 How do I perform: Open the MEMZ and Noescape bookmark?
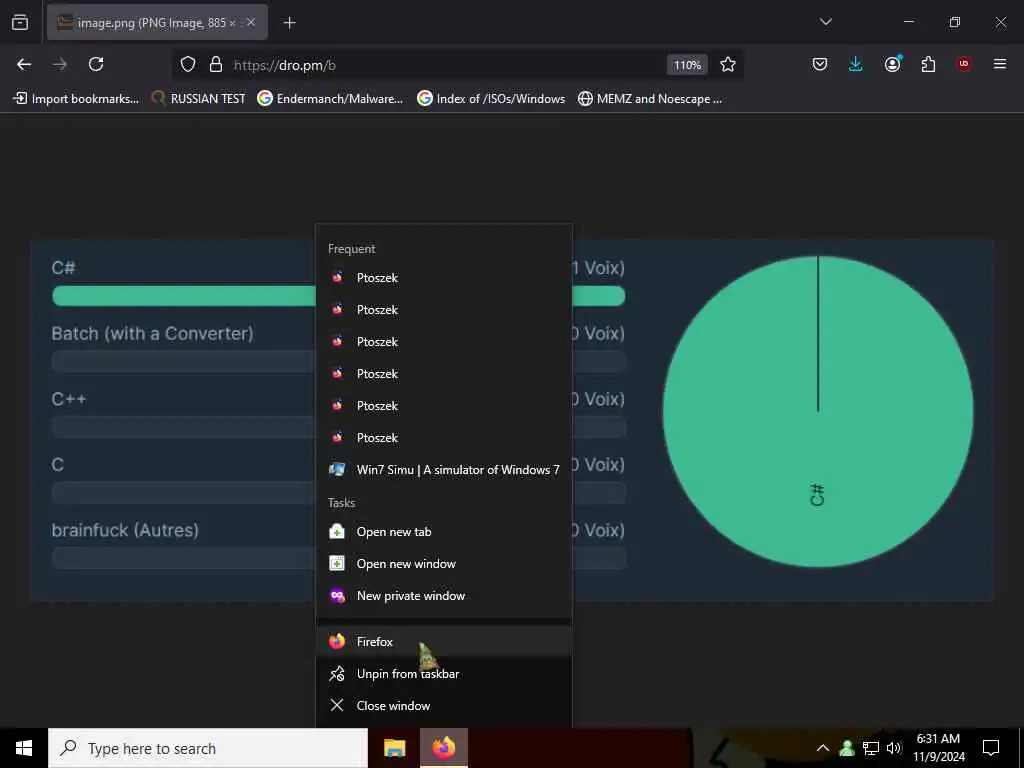[x=650, y=99]
